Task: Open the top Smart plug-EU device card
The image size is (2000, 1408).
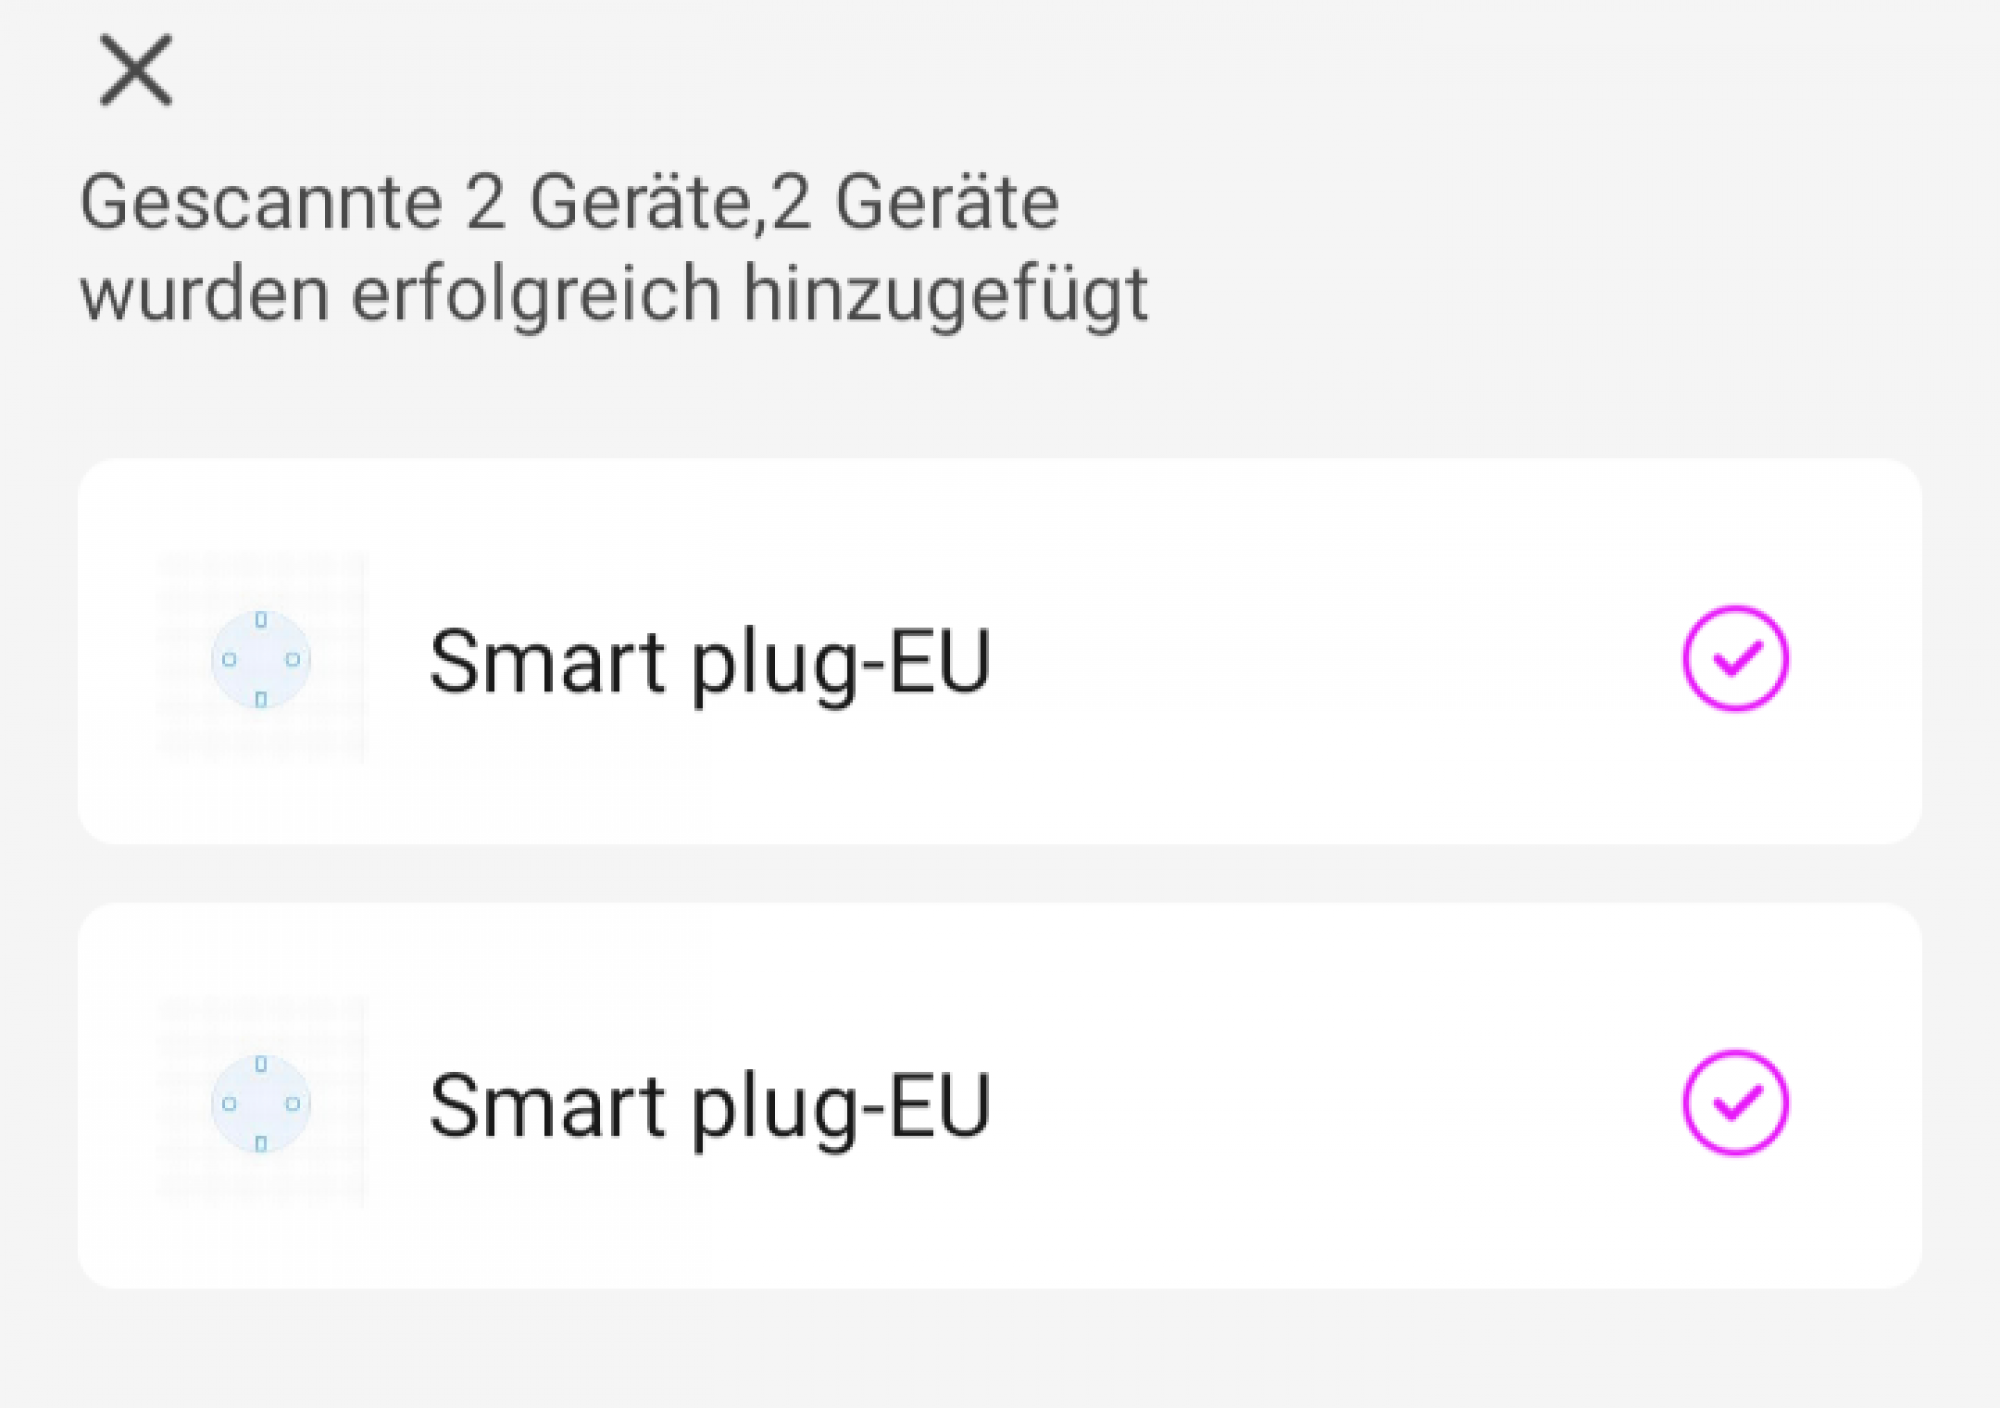Action: point(1000,651)
